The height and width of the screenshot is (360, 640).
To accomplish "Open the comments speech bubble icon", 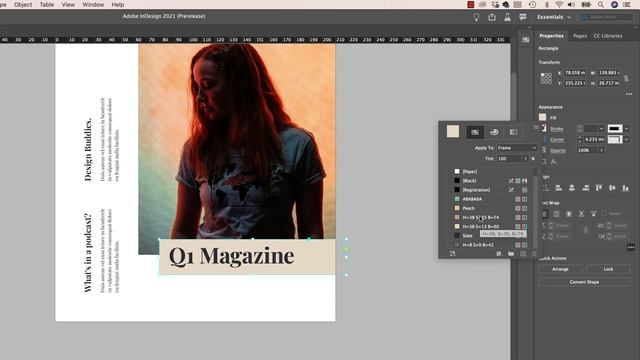I will click(523, 17).
